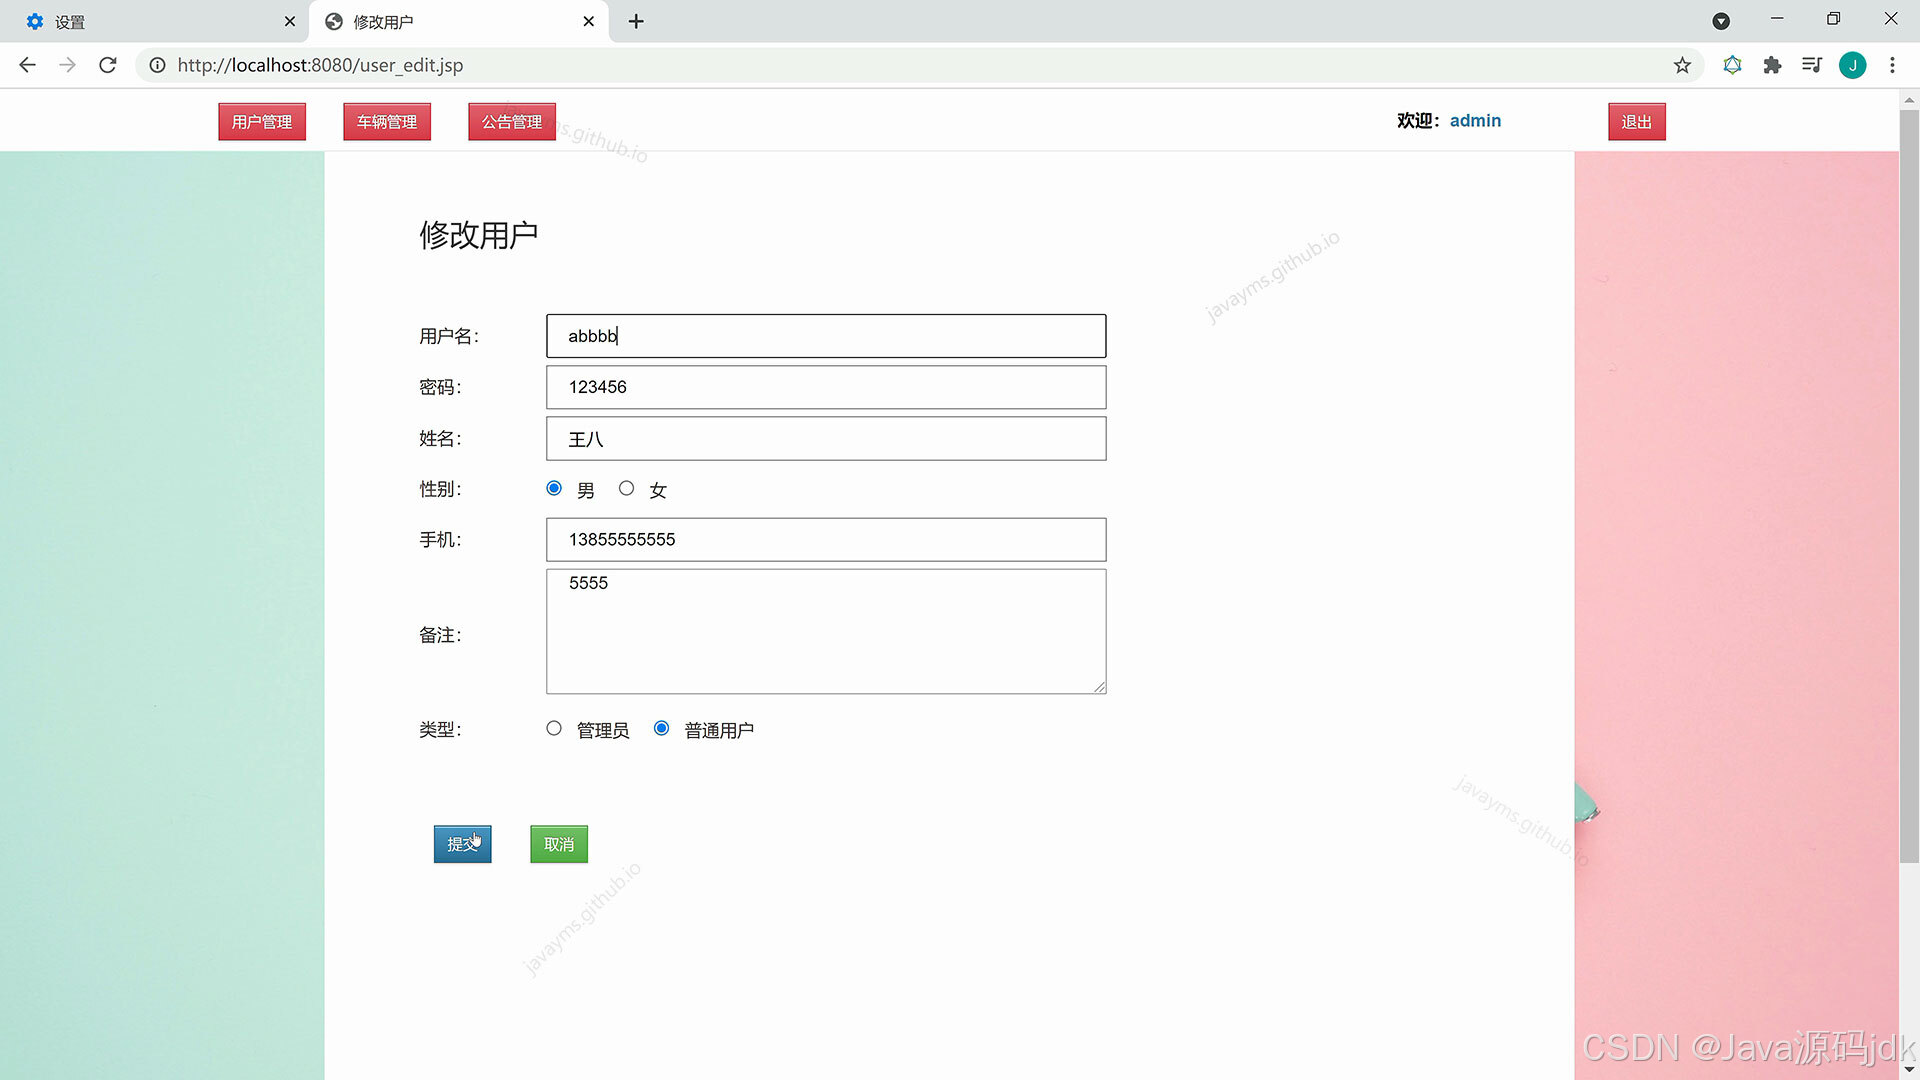Click the 用户名 field label
The height and width of the screenshot is (1080, 1920).
(x=449, y=336)
